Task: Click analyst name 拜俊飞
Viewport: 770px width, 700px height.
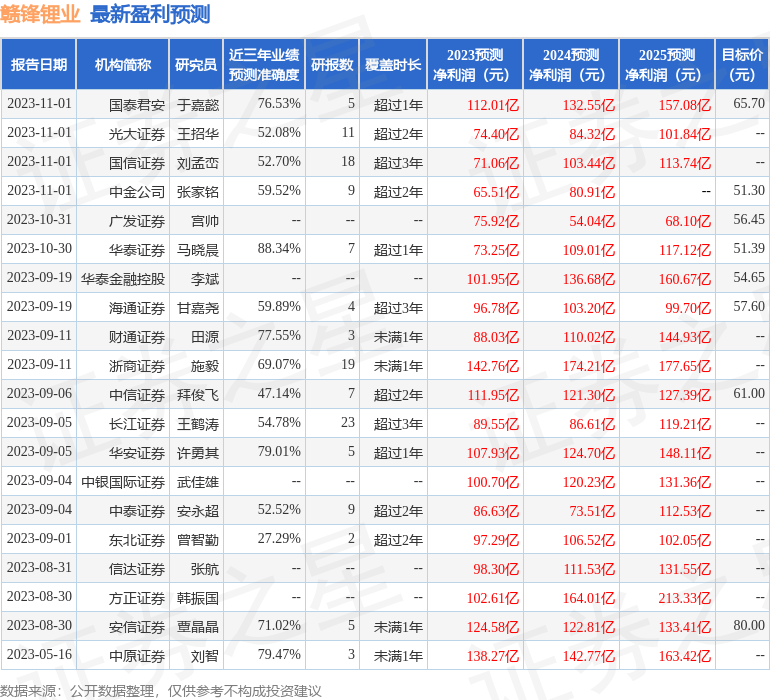Action: coord(198,395)
